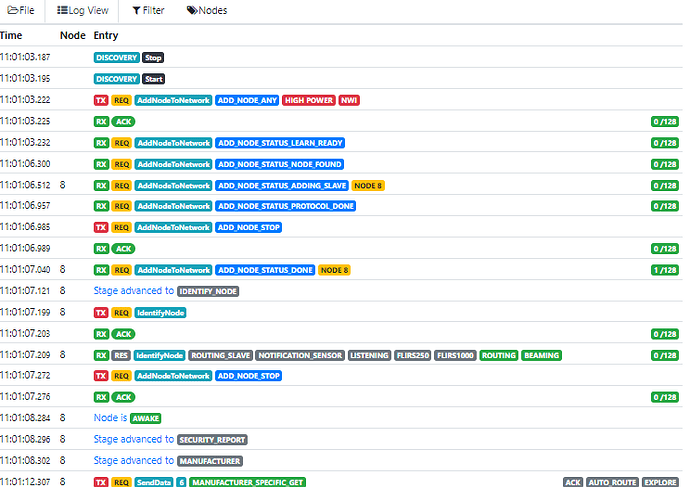
Task: Click the BEAMING badge
Action: pyautogui.click(x=541, y=355)
